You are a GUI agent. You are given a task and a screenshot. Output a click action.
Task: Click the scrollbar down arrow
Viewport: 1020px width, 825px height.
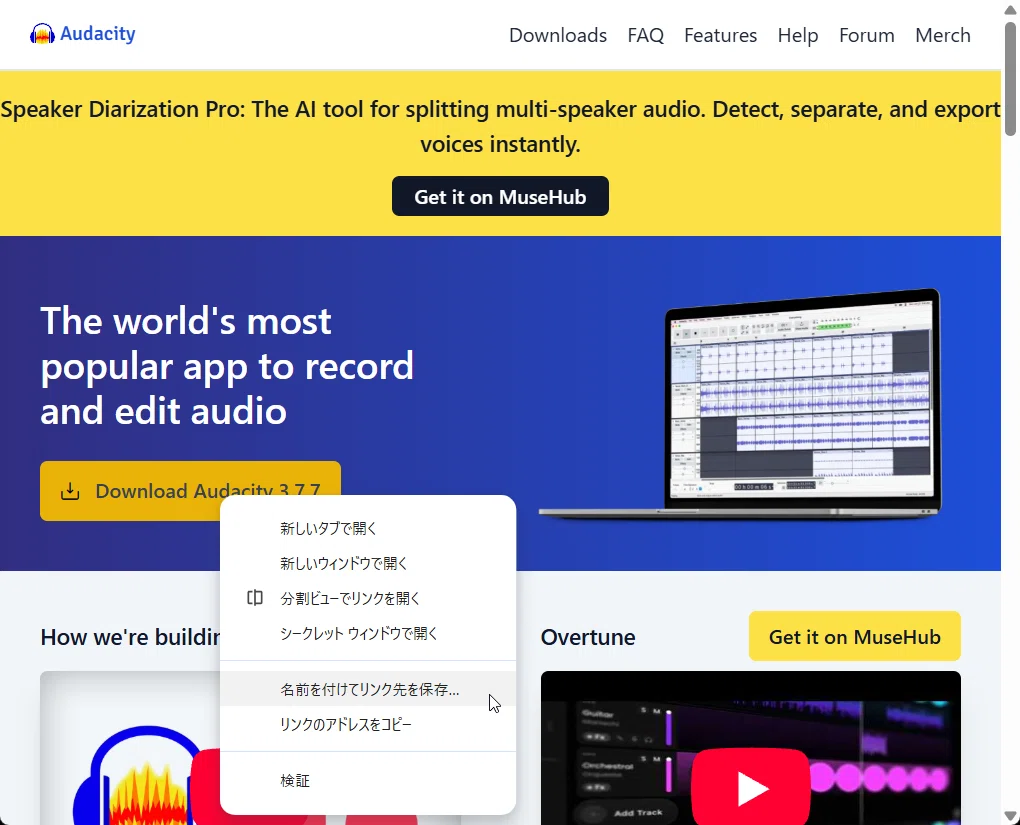[x=1010, y=816]
